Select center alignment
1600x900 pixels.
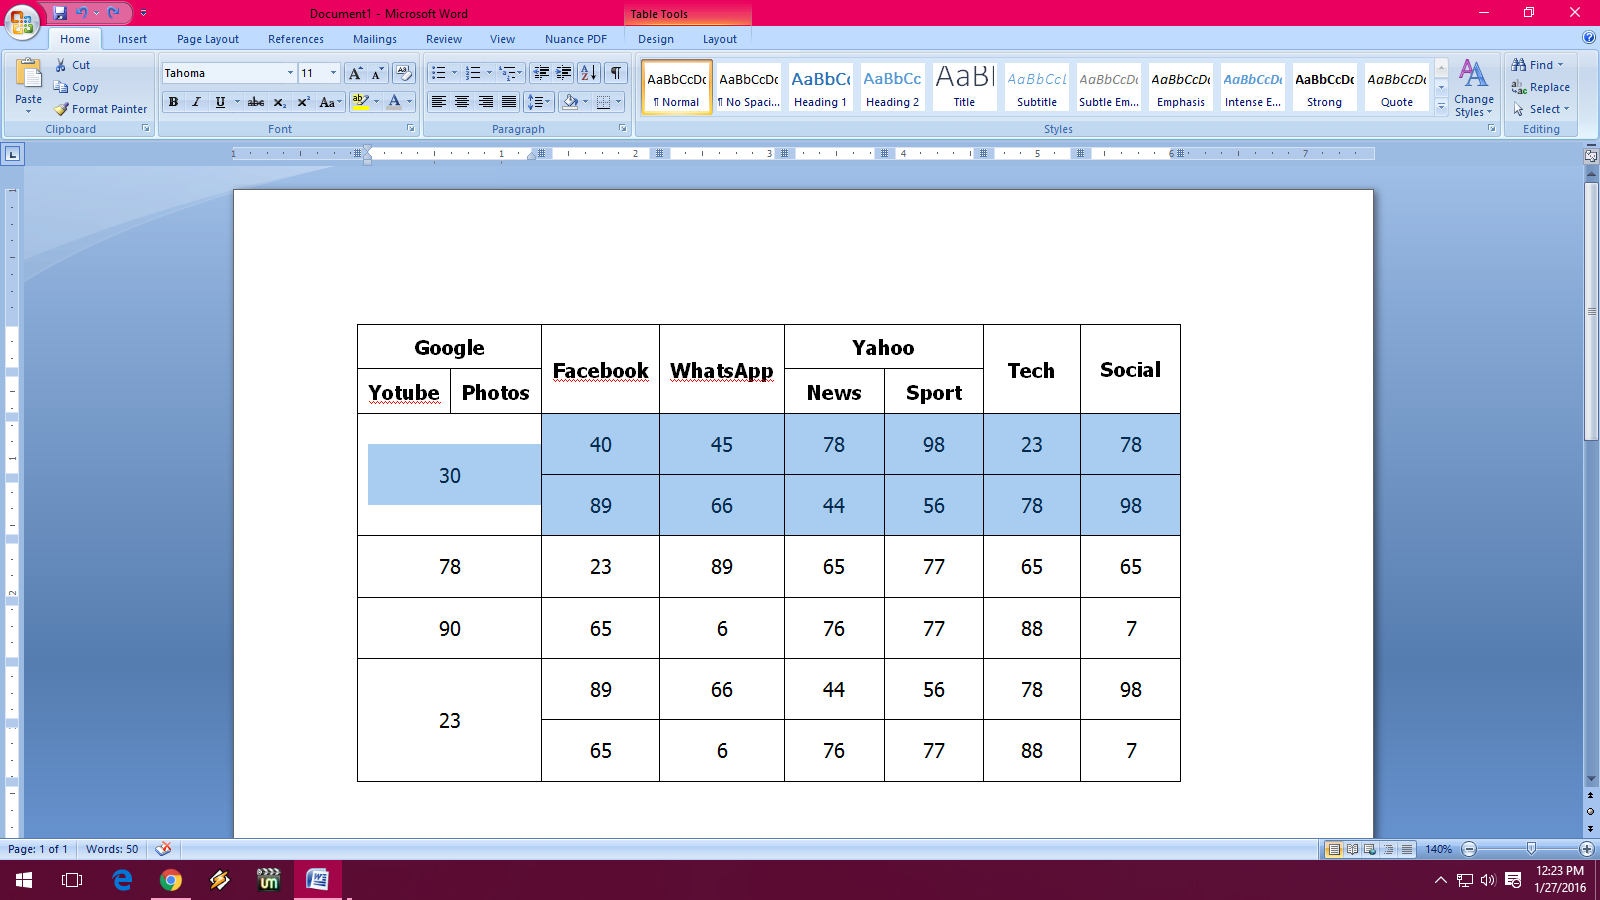461,102
